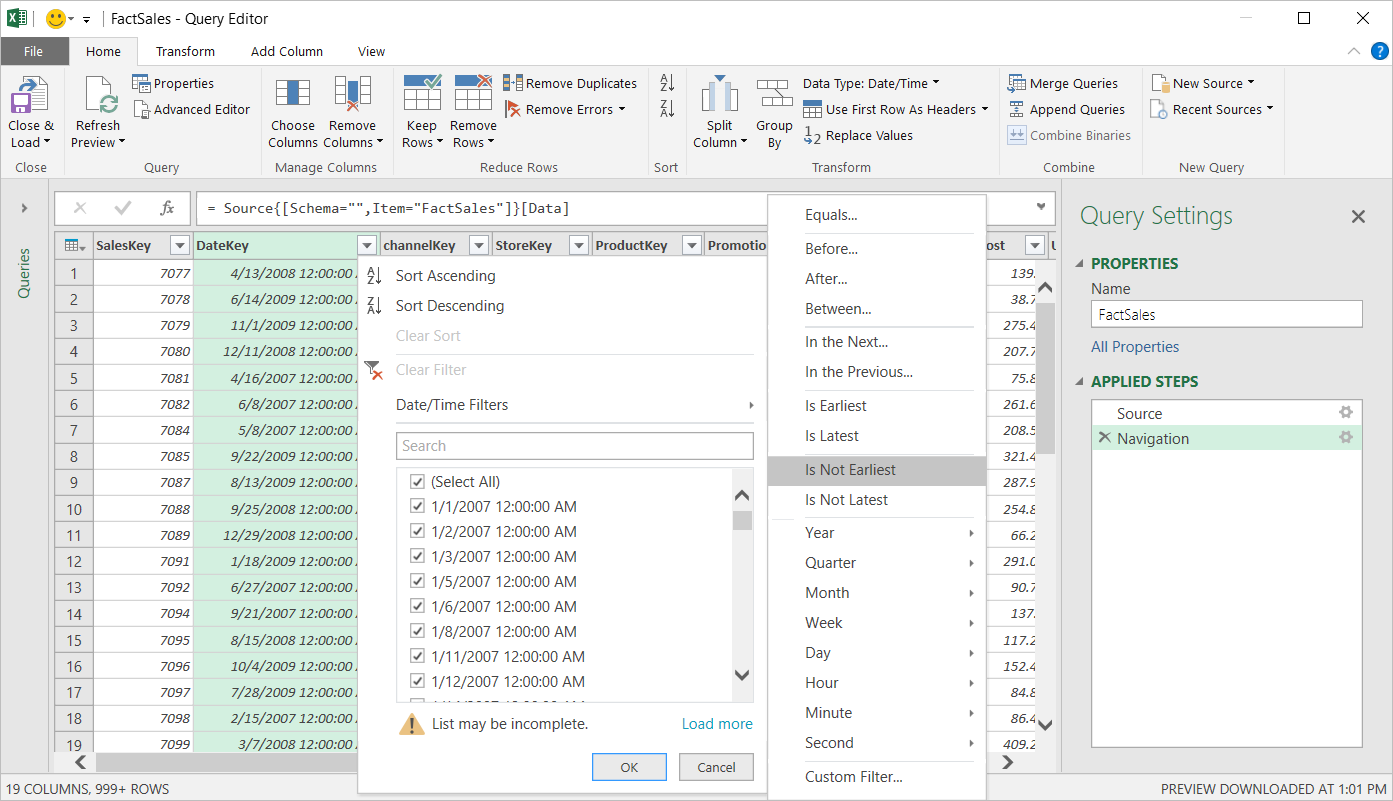Select the Is Not Earliest filter option
This screenshot has height=801, width=1393.
(850, 470)
